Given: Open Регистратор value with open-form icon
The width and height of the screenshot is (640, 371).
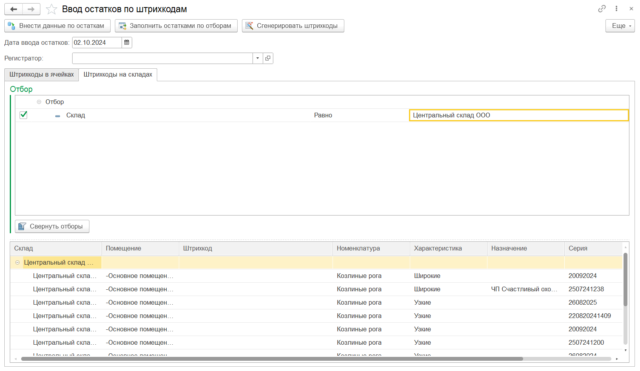Looking at the screenshot, I should (268, 58).
